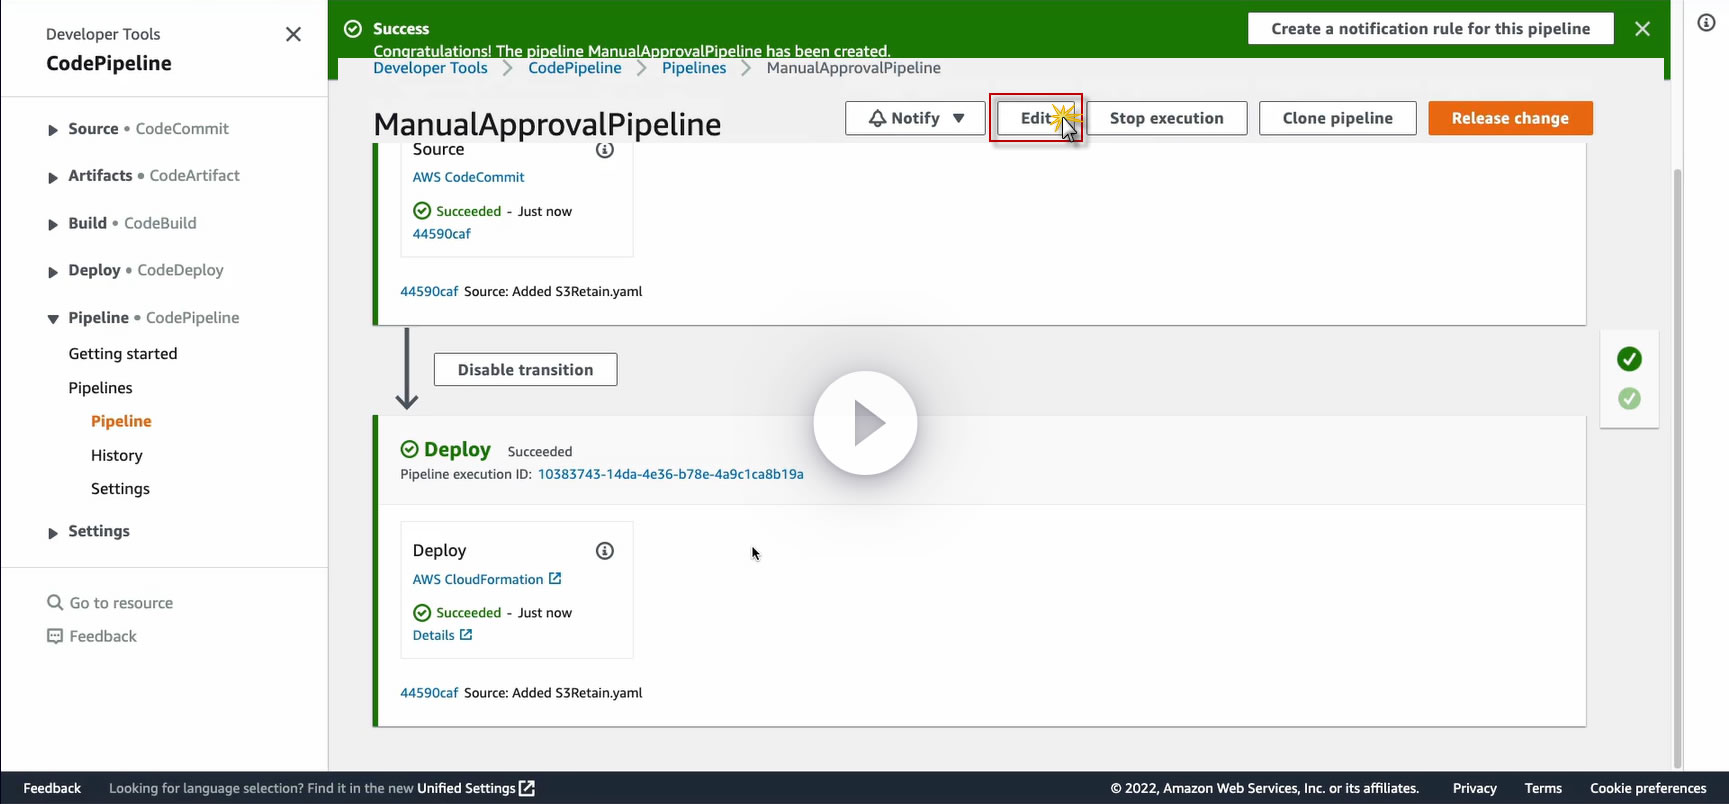Open the Privacy footer link
This screenshot has width=1729, height=804.
click(x=1475, y=788)
